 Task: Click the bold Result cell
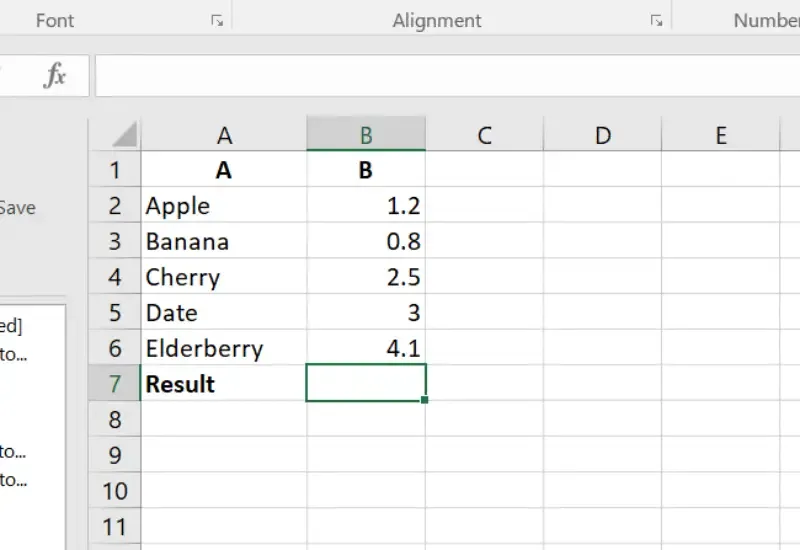coord(224,384)
